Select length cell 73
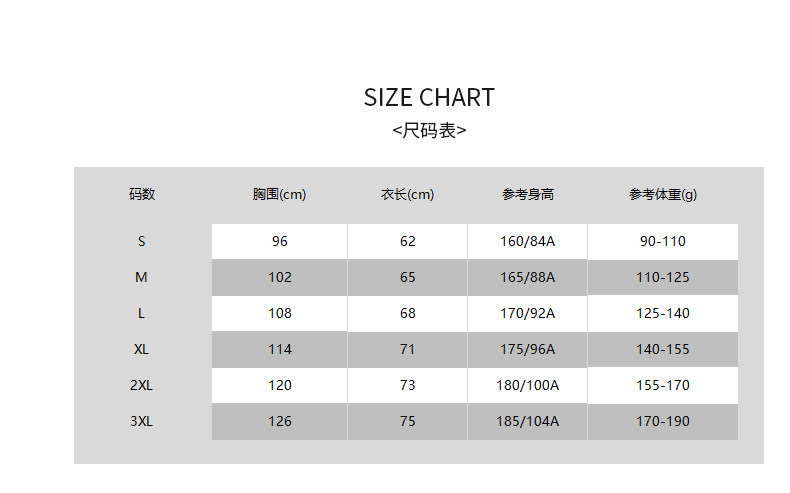The width and height of the screenshot is (790, 493). pyautogui.click(x=407, y=385)
